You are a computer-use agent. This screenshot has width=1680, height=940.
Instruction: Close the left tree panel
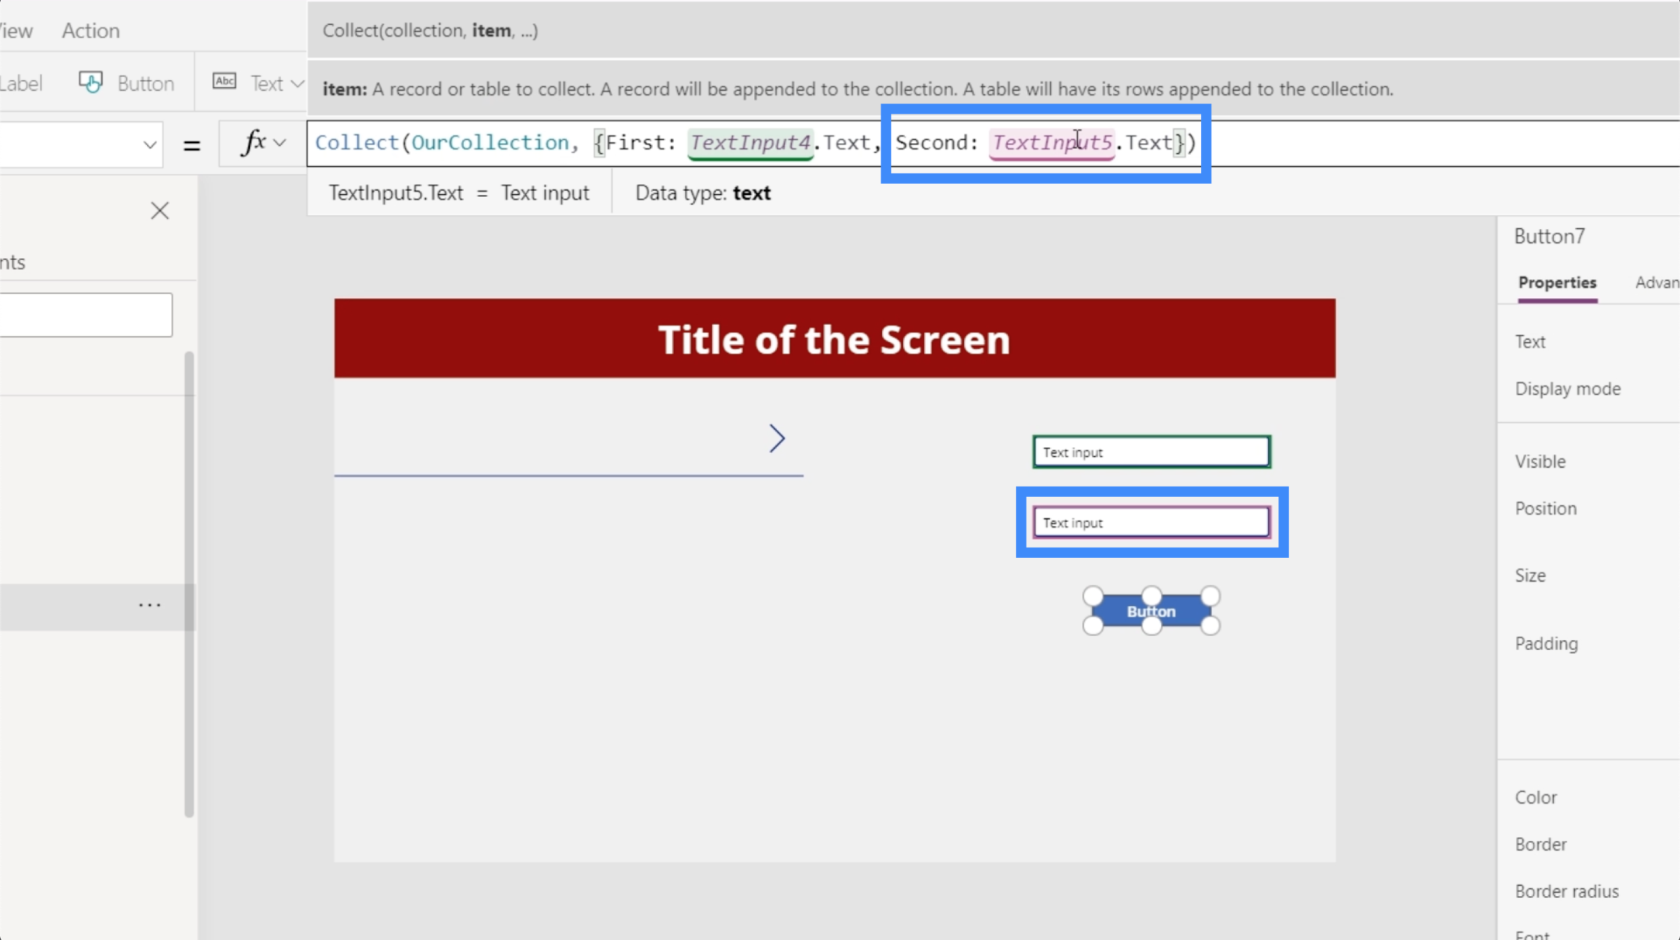(x=159, y=211)
